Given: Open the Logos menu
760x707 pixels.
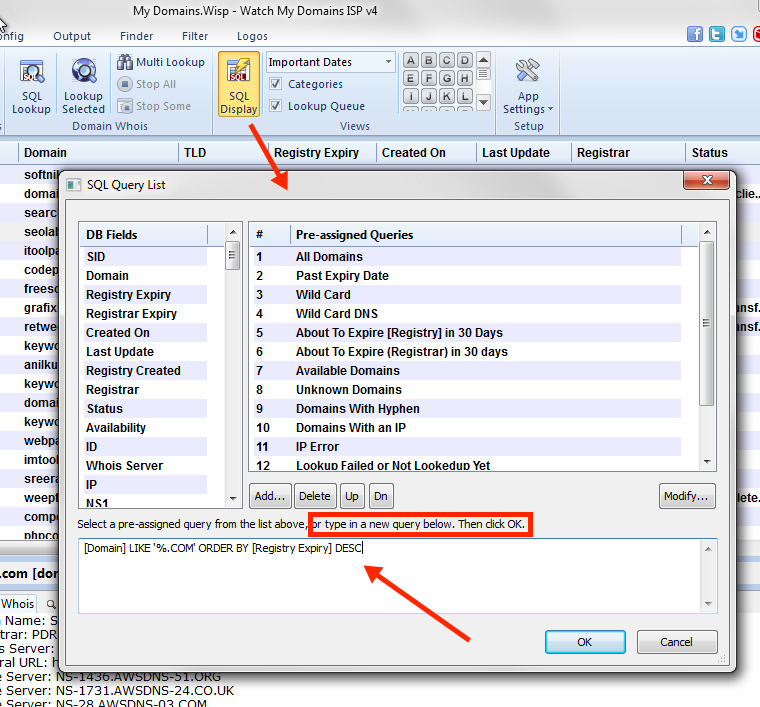Looking at the screenshot, I should (x=252, y=36).
